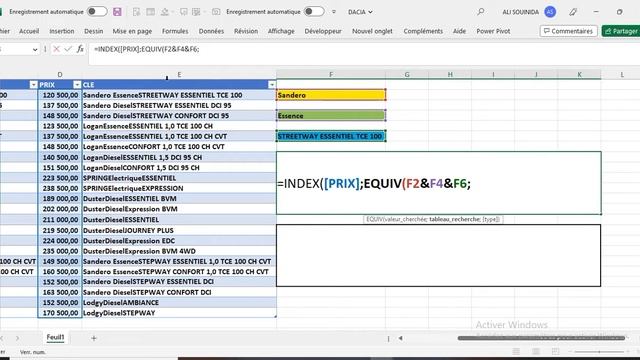
Task: Switch to Page Break Preview icon
Action: (555, 351)
